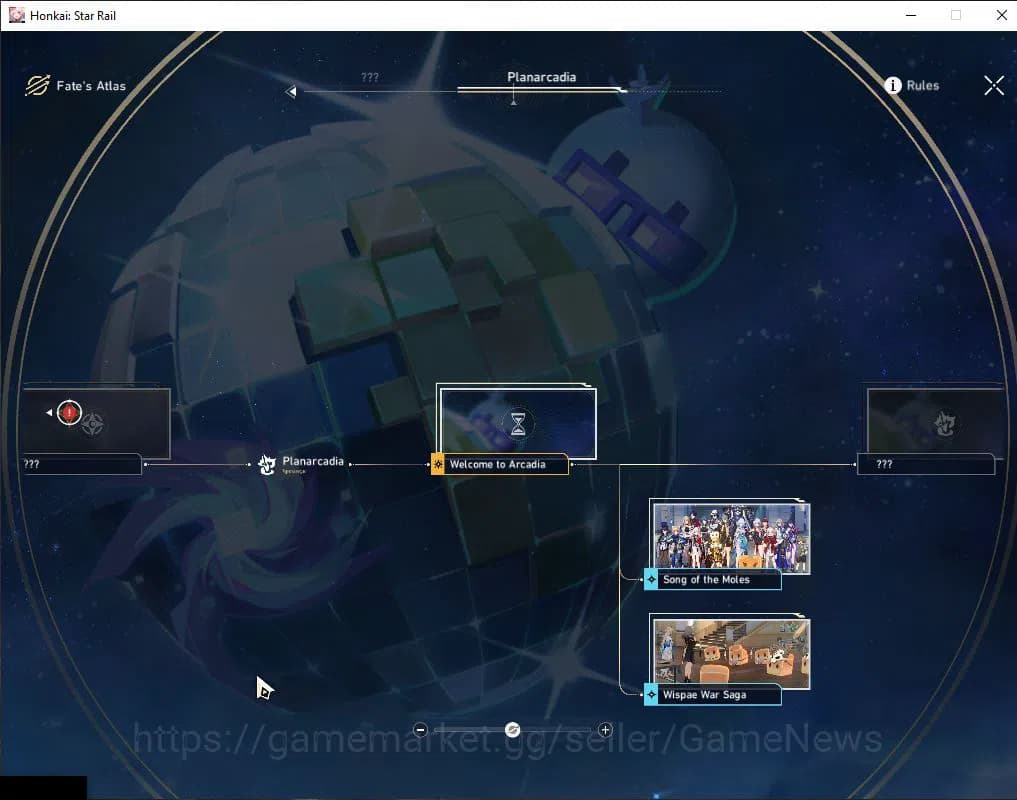Image resolution: width=1017 pixels, height=800 pixels.
Task: Open the Wispae War Saga thumbnail
Action: coord(731,652)
